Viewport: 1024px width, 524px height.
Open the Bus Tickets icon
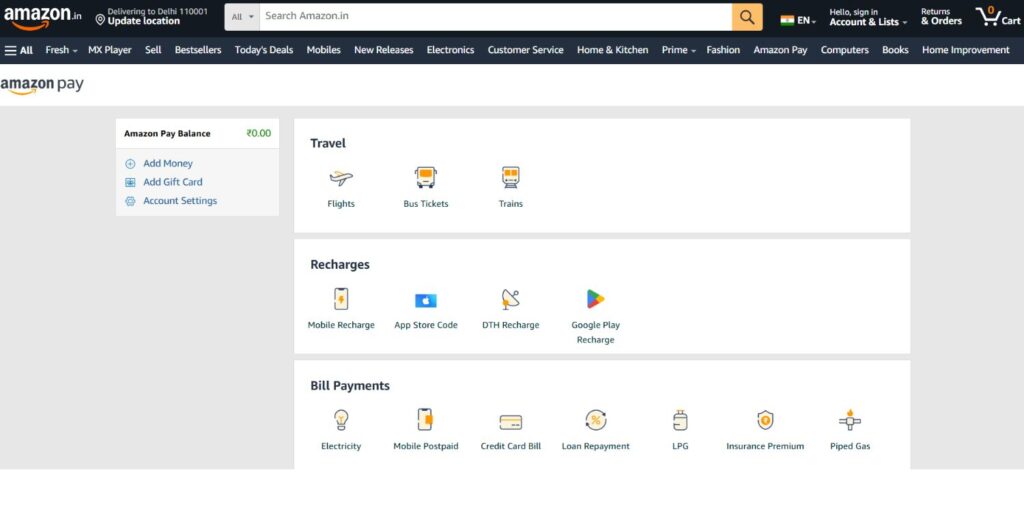point(426,177)
